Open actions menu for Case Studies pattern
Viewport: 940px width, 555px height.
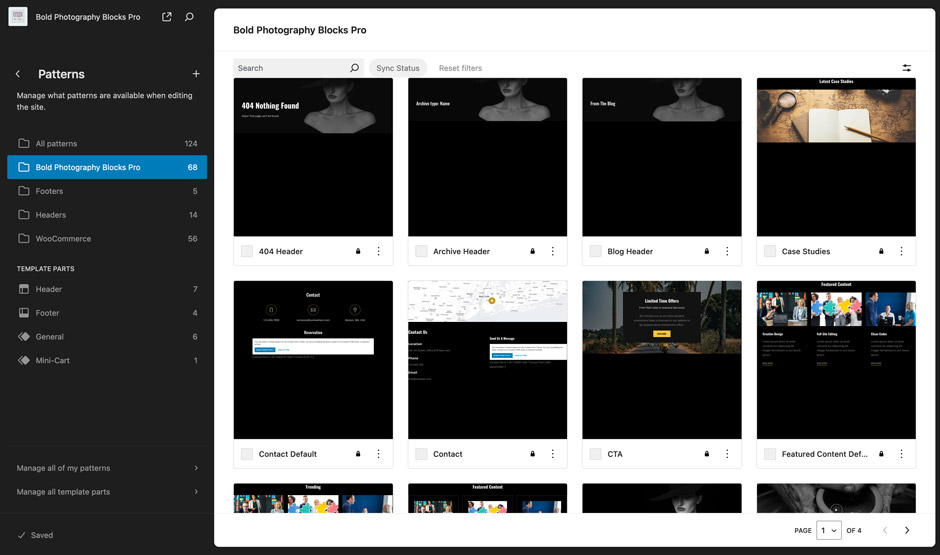tap(901, 252)
